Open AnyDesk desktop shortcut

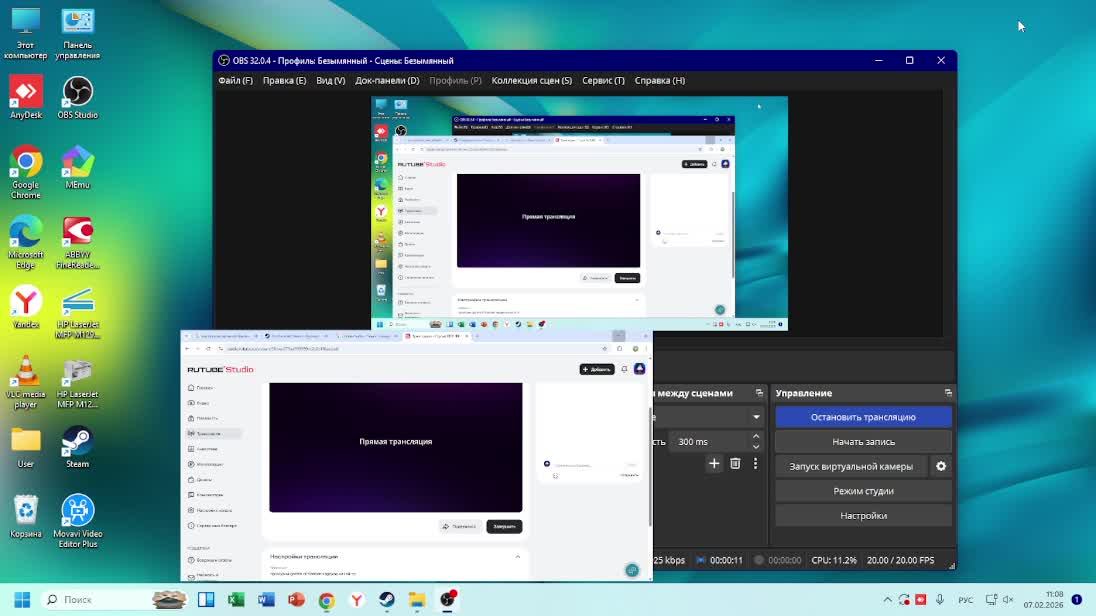pos(26,97)
